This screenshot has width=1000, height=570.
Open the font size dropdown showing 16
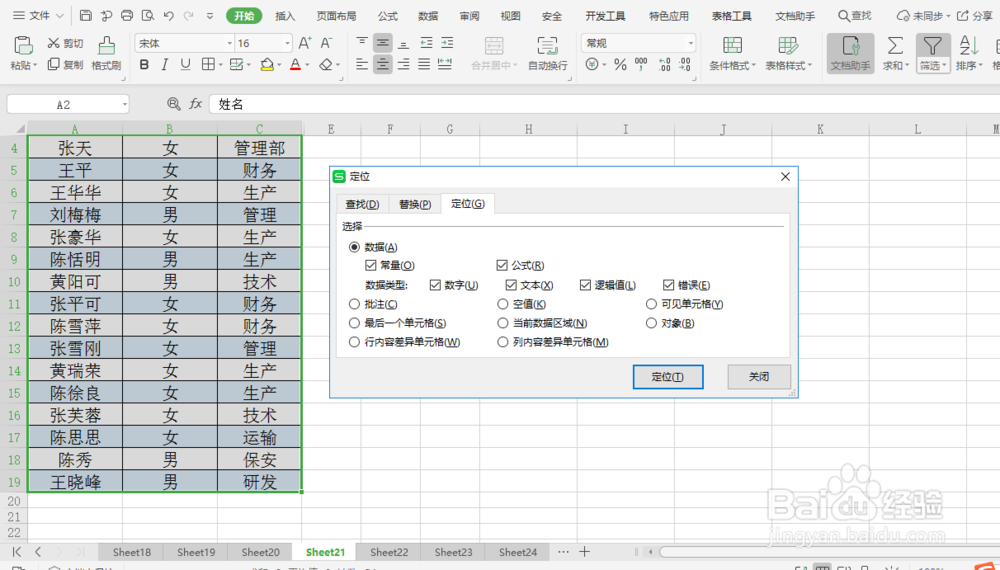287,43
